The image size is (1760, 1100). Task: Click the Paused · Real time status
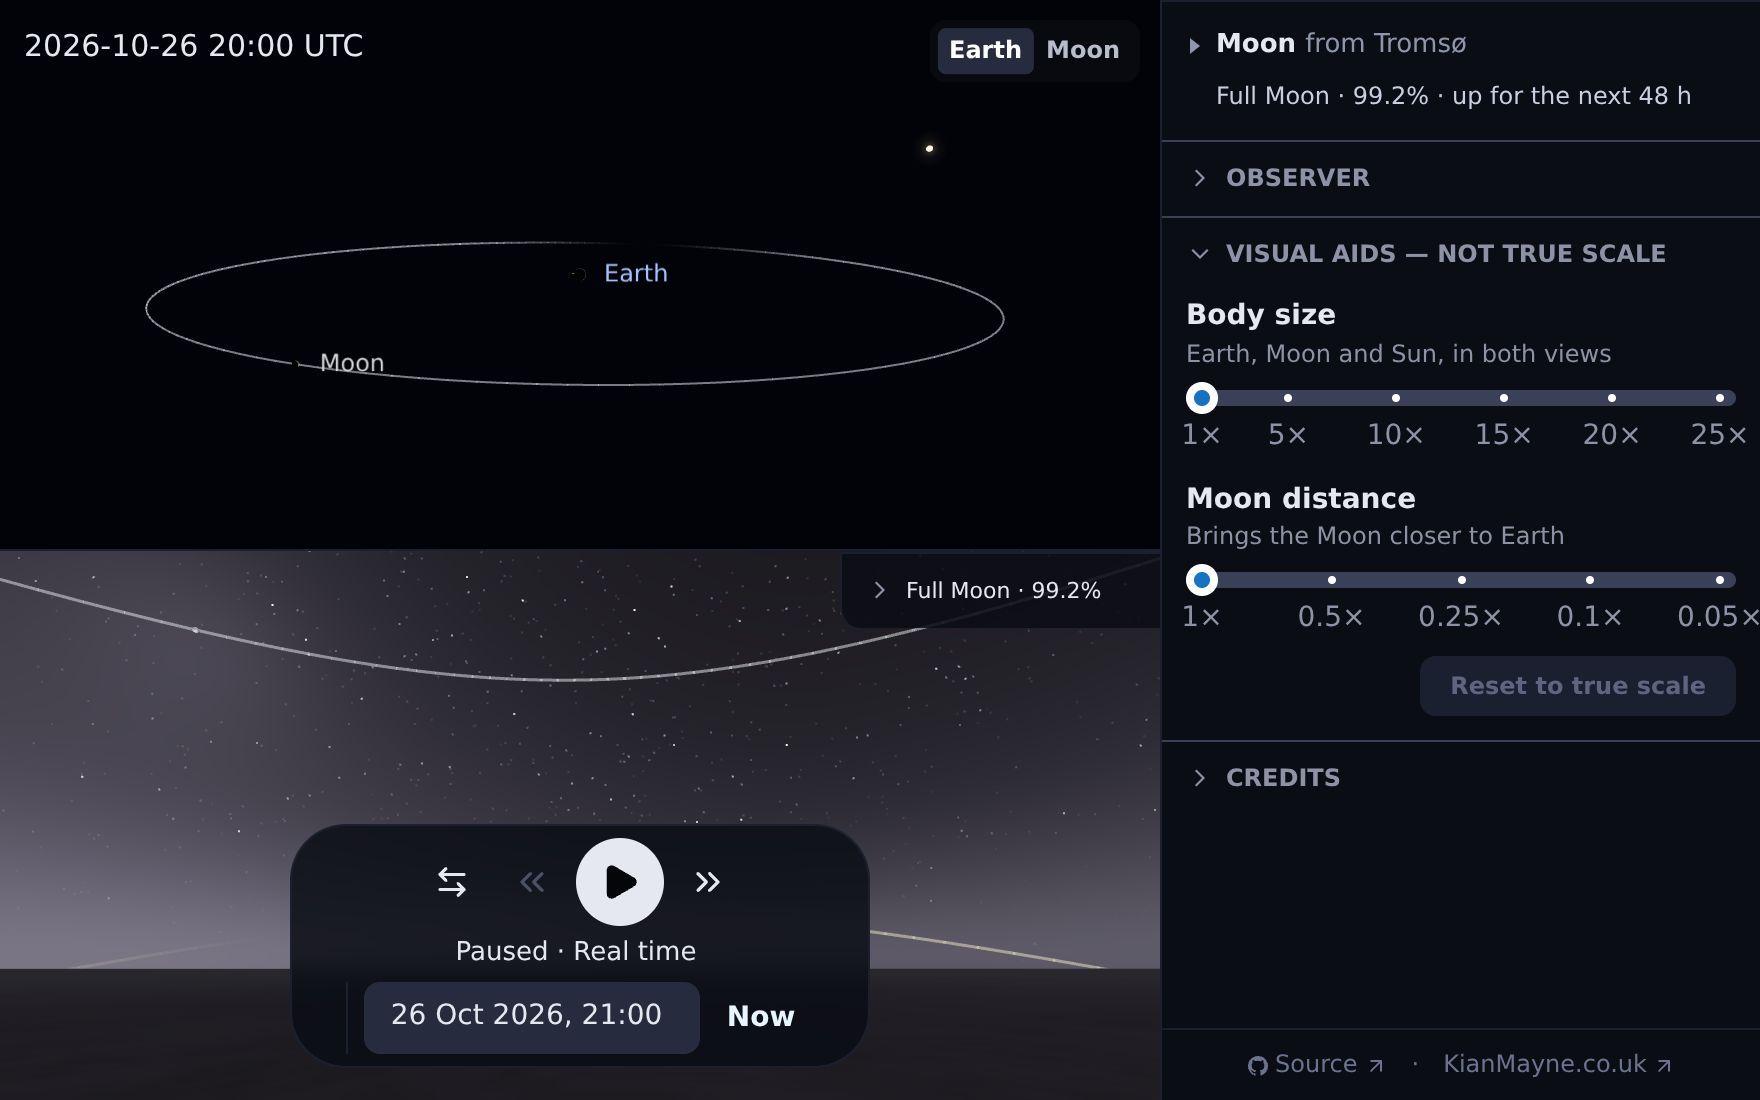click(x=576, y=951)
